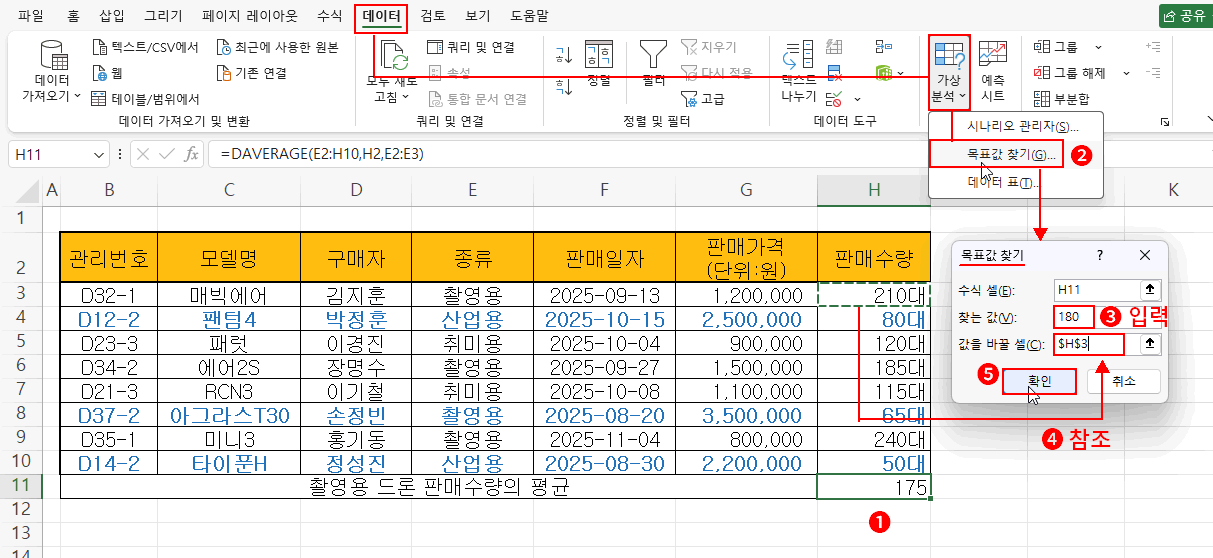Viewport: 1213px width, 558px height.
Task: Click 취소 in the 목표값 찾기 dialog
Action: (1123, 381)
